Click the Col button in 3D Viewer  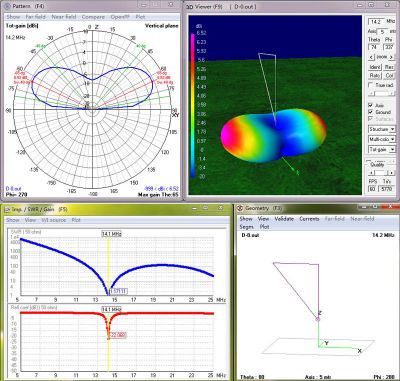389,76
